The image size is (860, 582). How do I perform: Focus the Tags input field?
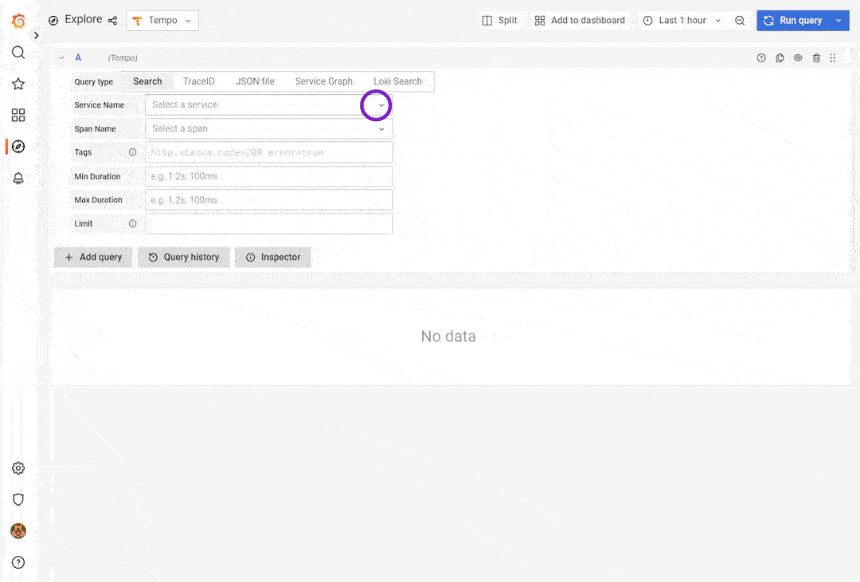[269, 152]
